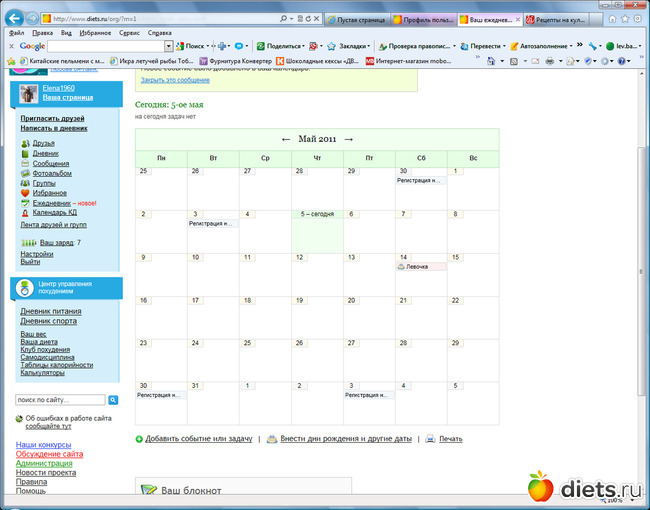Switch to the Пустая страница browser tab
The width and height of the screenshot is (650, 510).
358,19
